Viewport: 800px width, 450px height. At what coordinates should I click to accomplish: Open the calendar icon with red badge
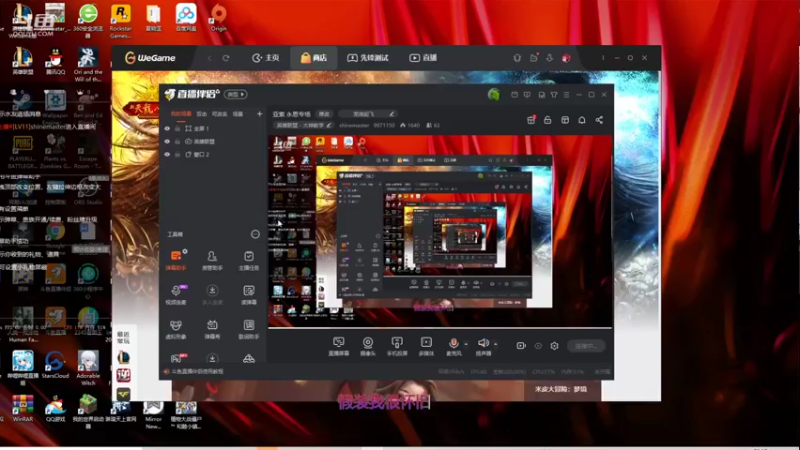(531, 120)
